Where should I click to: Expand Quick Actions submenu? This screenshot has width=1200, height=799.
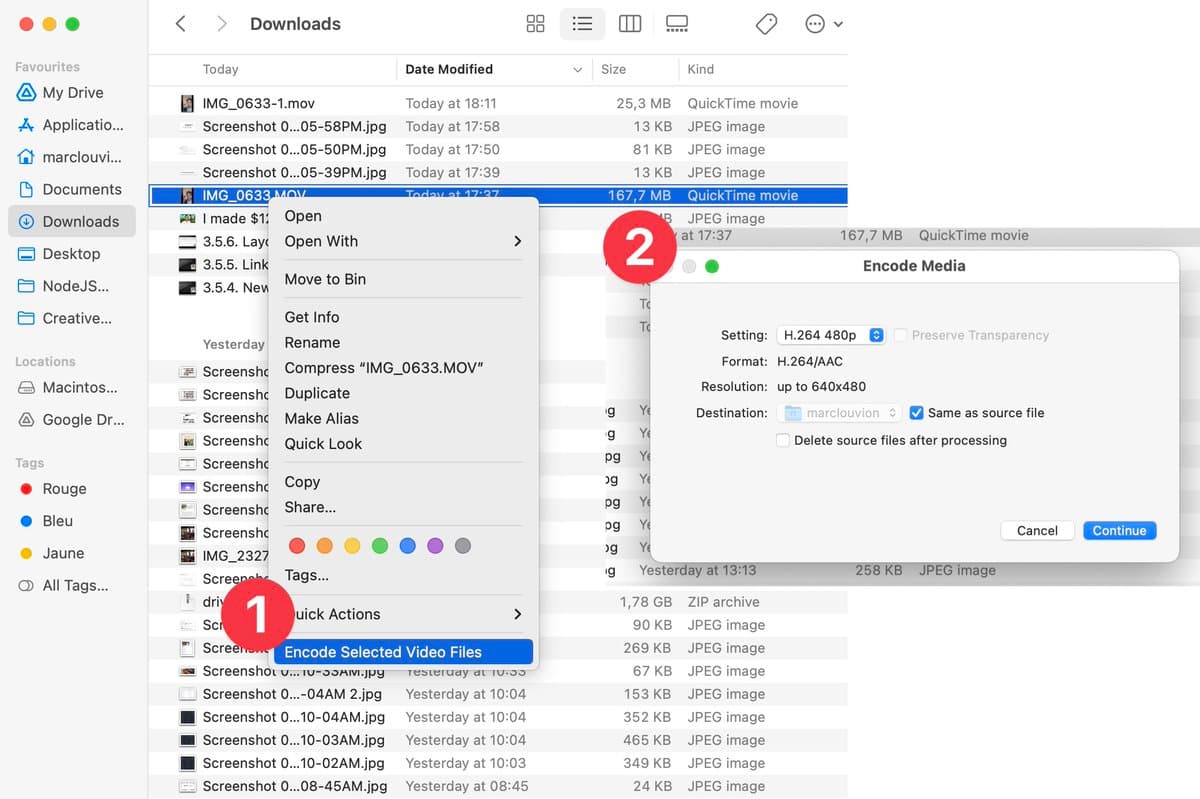[x=403, y=614]
